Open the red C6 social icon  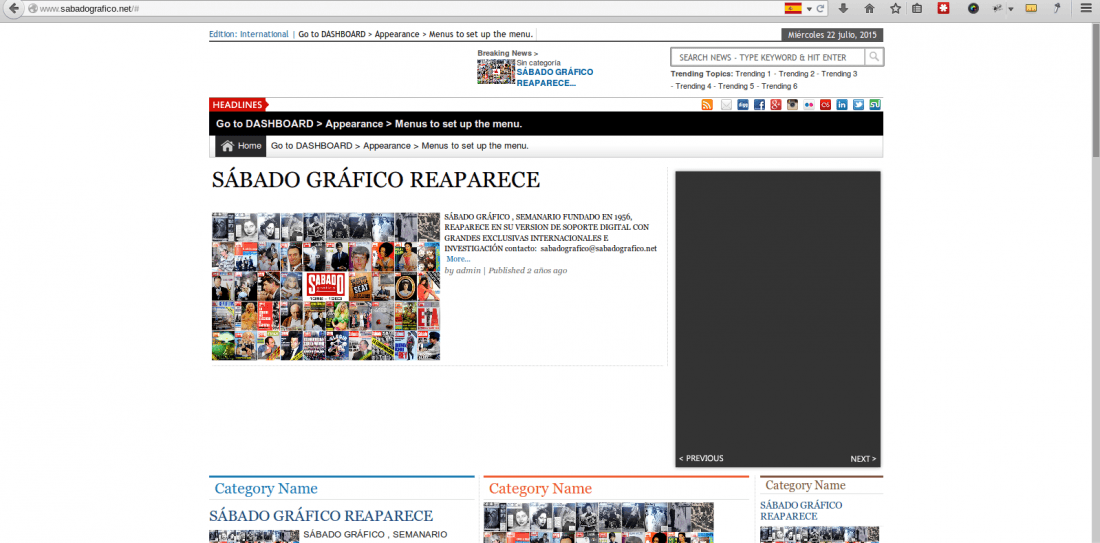pos(825,105)
